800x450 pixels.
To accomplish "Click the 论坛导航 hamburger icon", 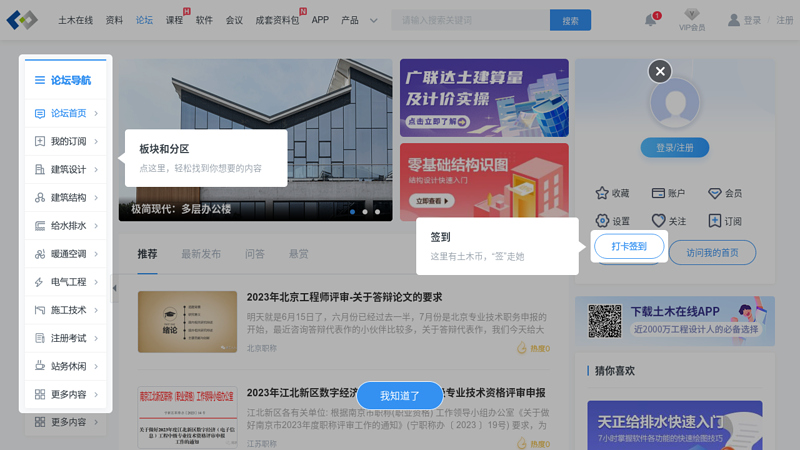I will click(x=40, y=80).
